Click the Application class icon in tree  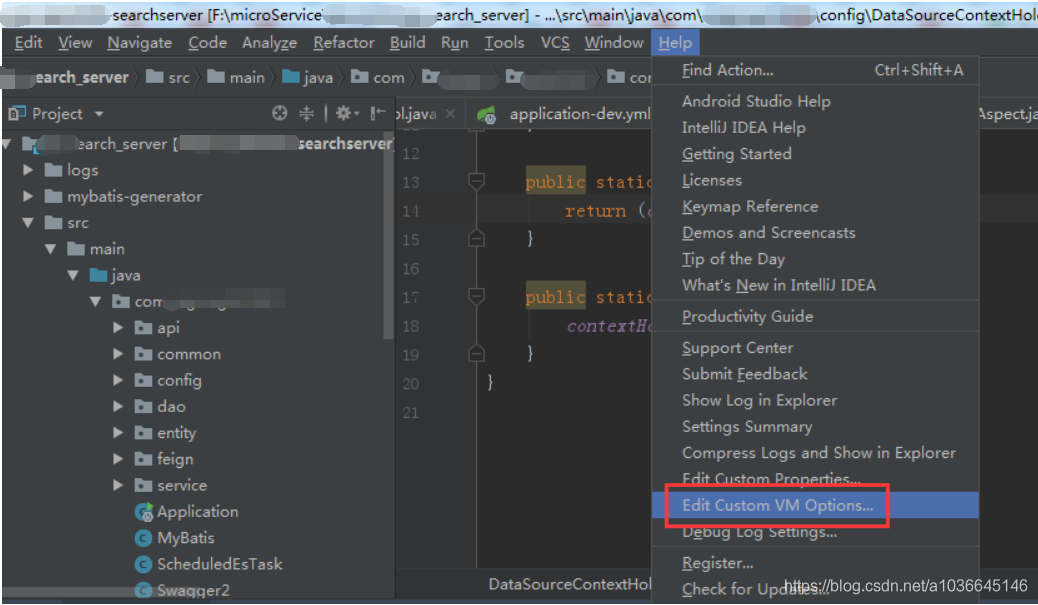point(144,512)
